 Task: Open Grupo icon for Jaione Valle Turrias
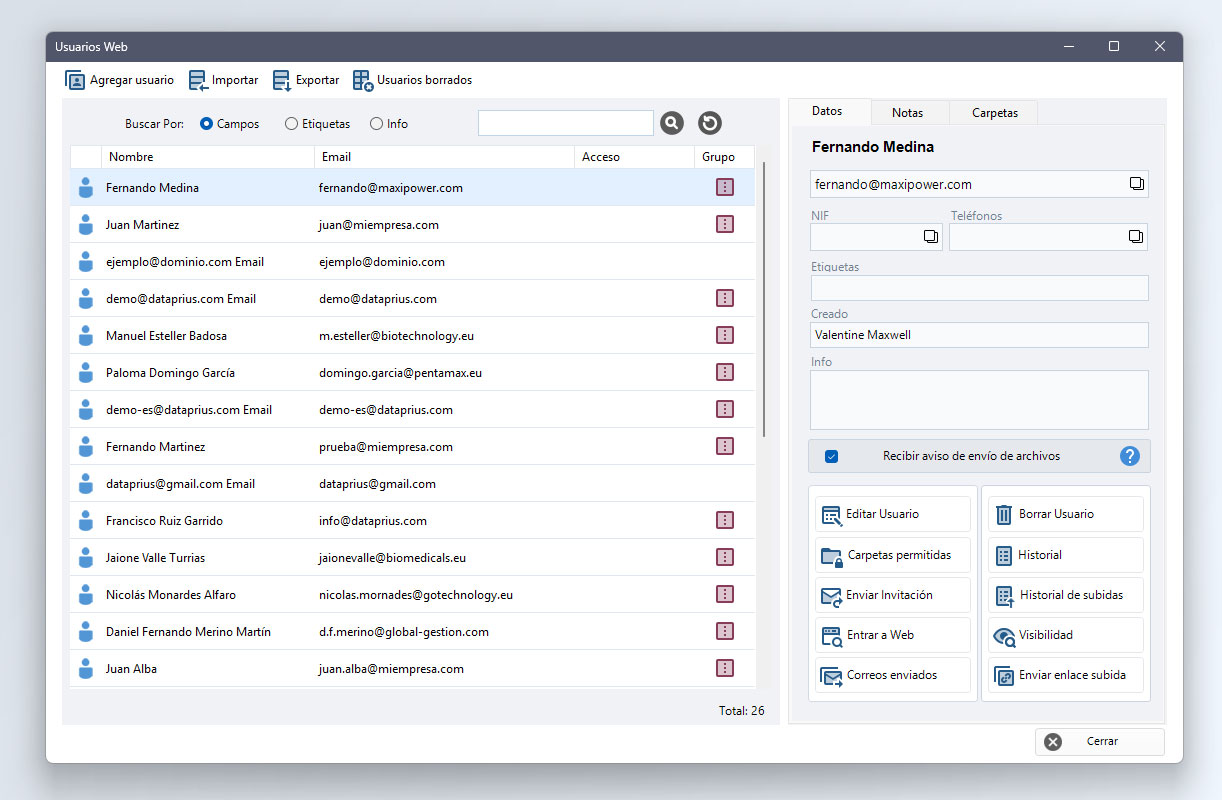[x=725, y=557]
